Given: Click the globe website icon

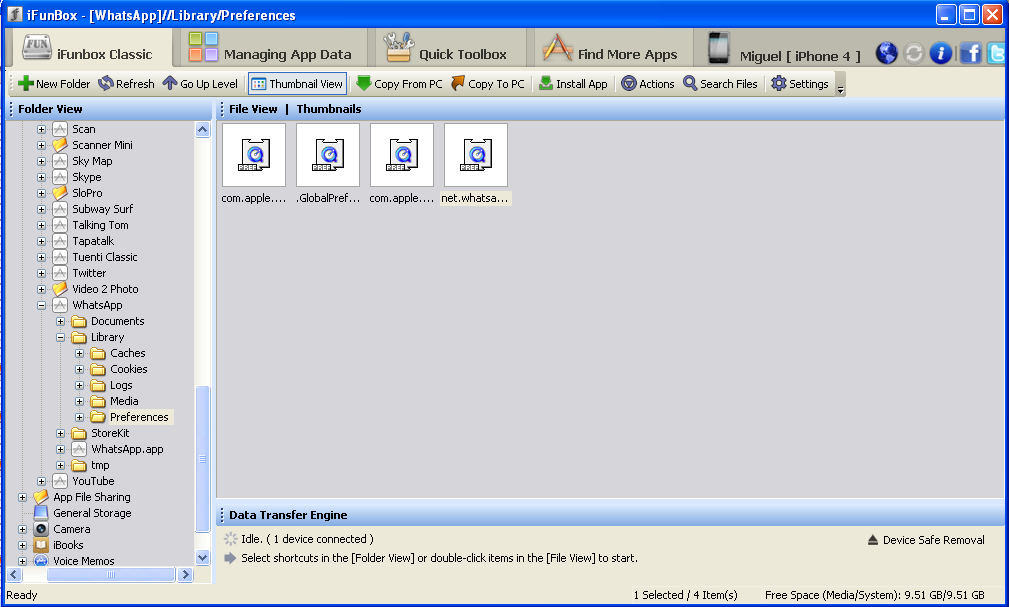Looking at the screenshot, I should 886,53.
